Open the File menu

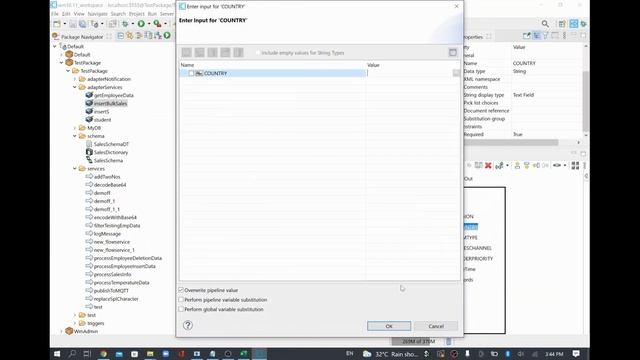pos(55,14)
